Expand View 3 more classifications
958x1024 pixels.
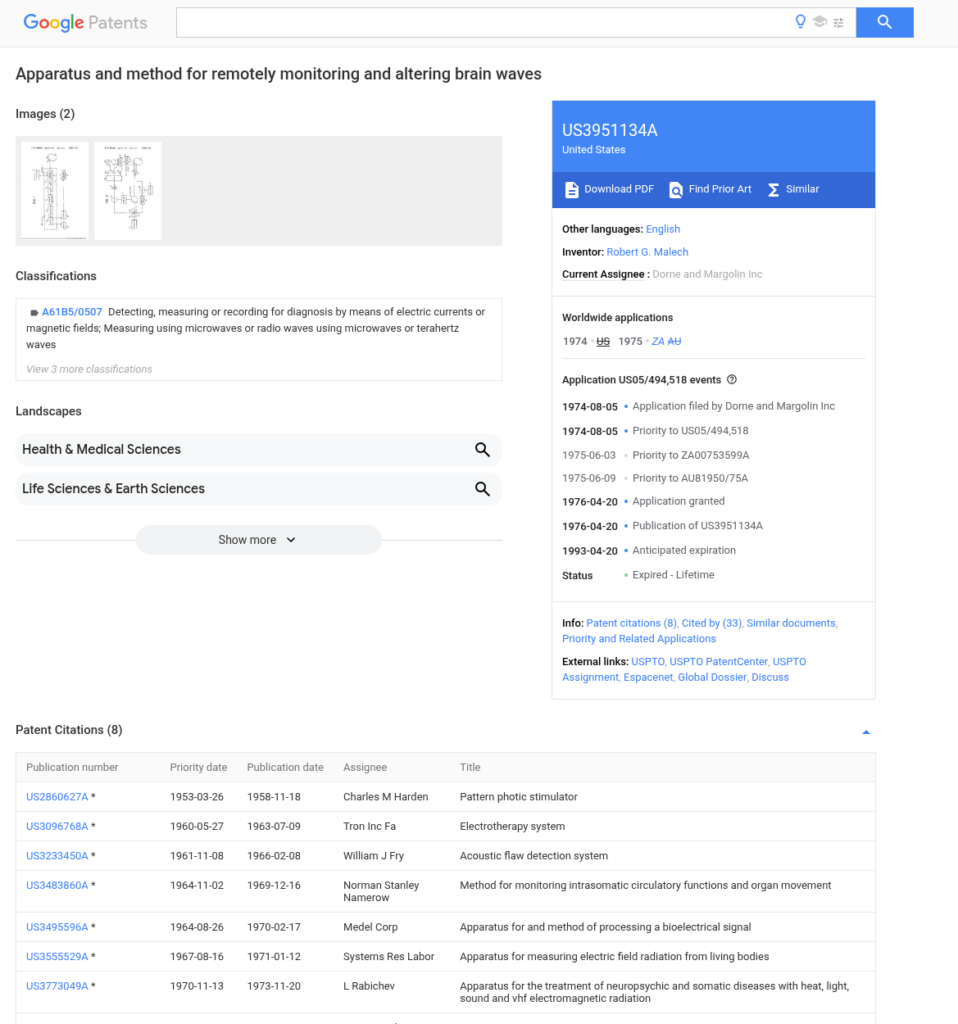coord(89,369)
